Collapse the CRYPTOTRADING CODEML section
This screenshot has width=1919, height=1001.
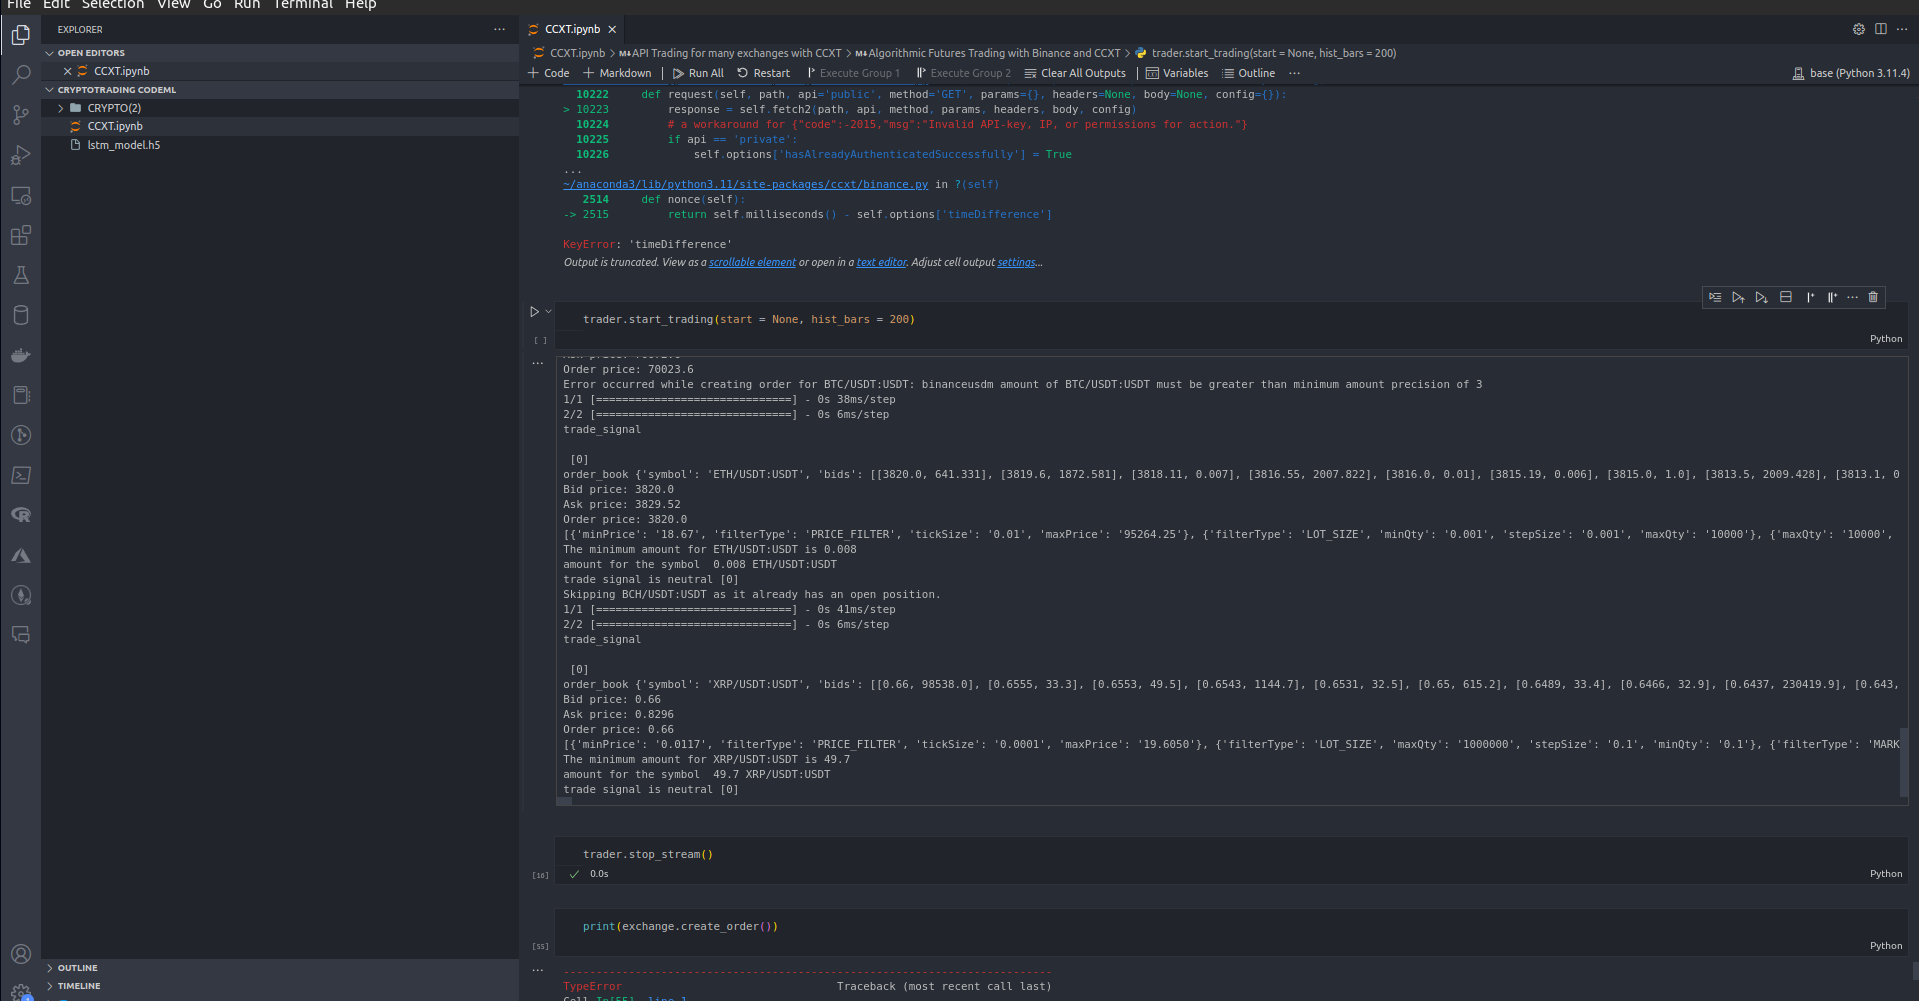point(280,90)
